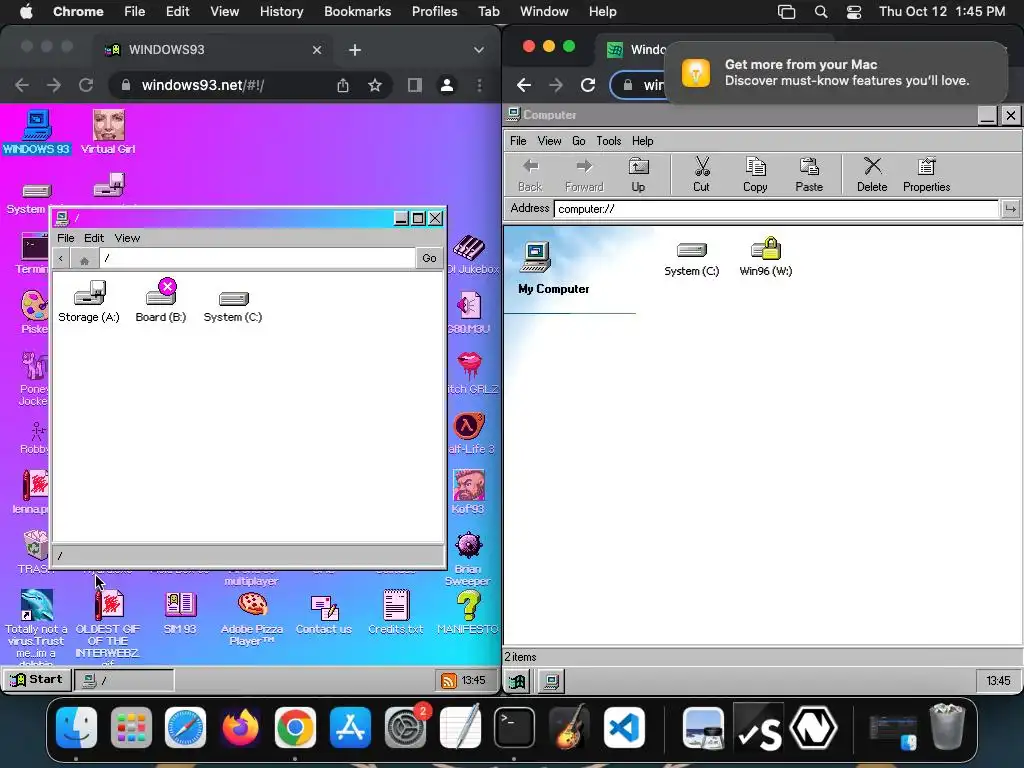The image size is (1024, 768).
Task: Click the address go arrow in Computer window
Action: click(1010, 209)
